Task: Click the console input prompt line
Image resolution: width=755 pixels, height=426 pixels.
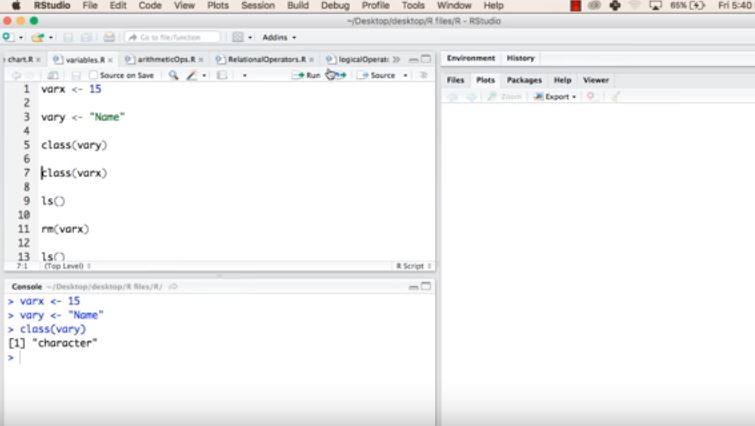Action: click(x=220, y=358)
